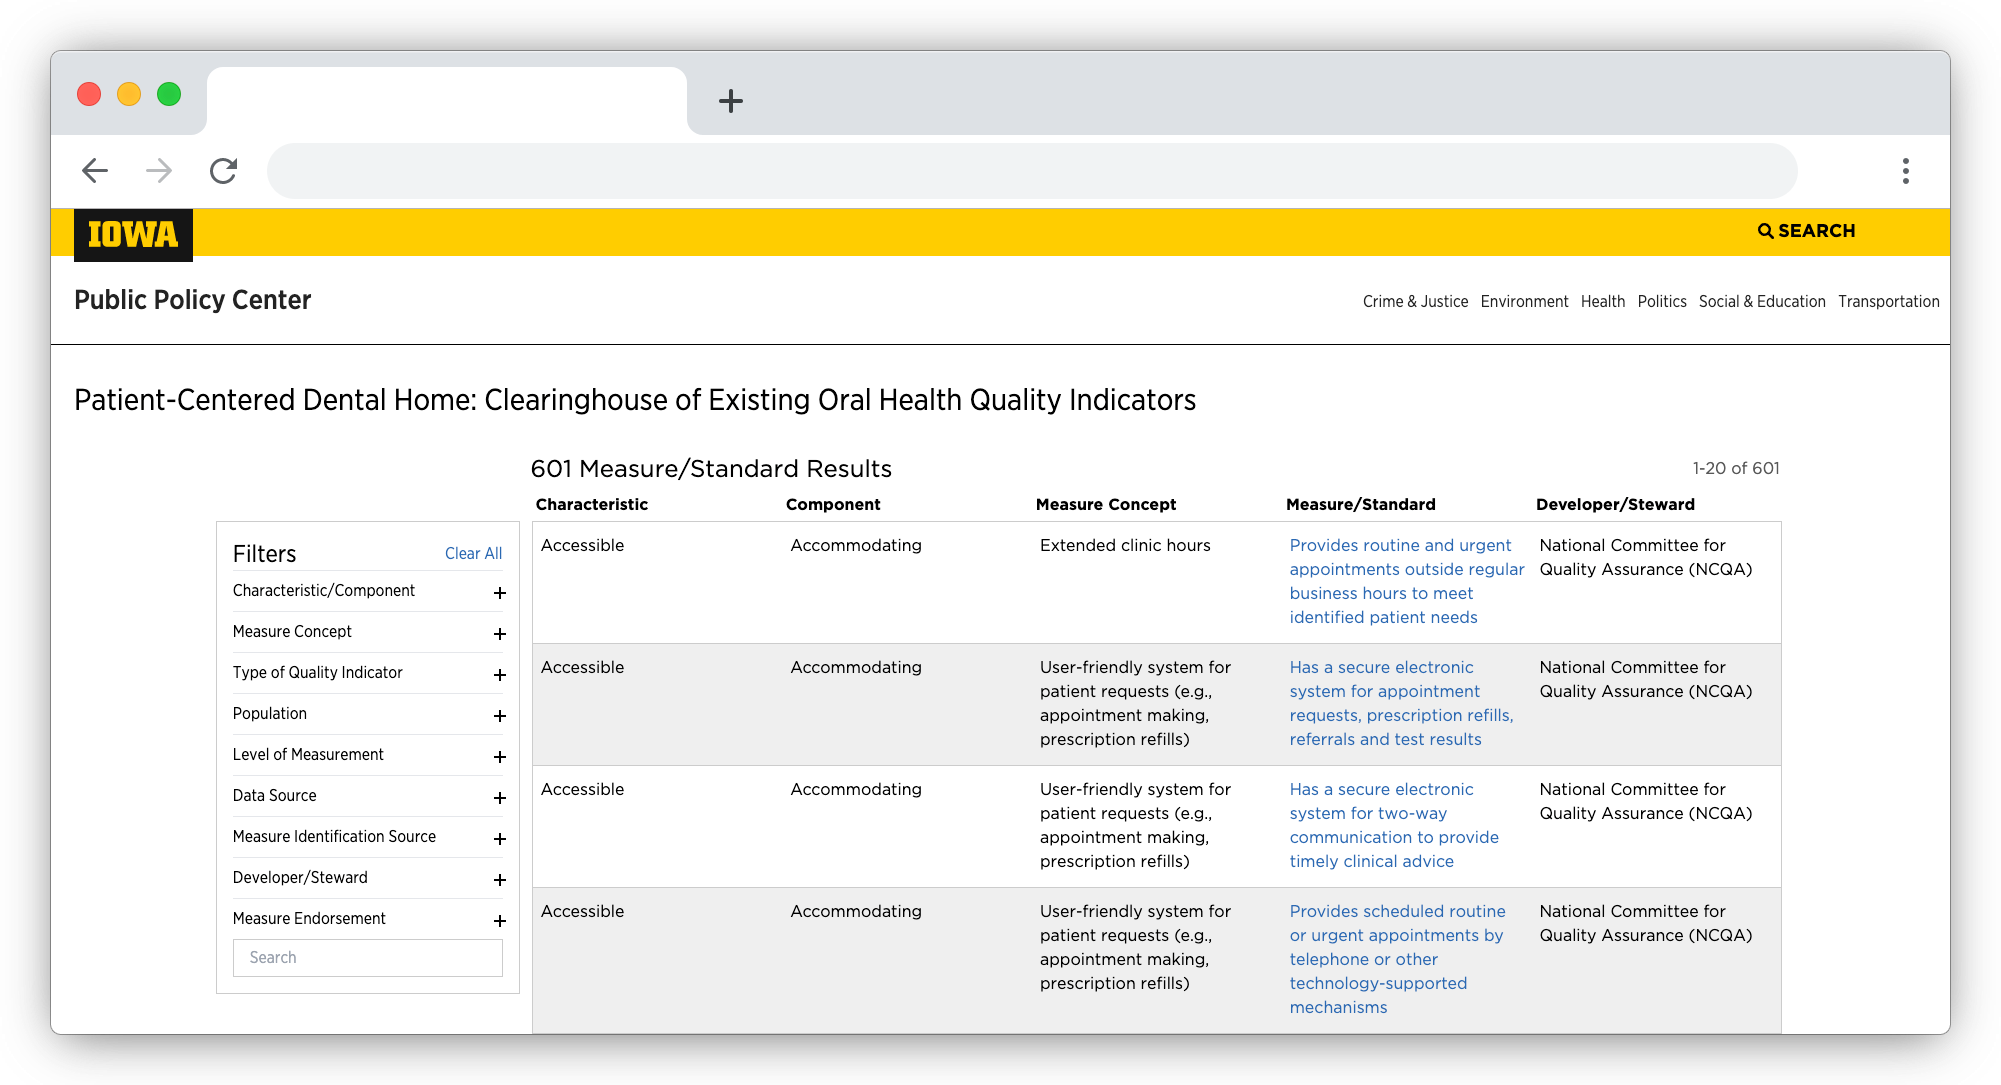Open the Health menu item
This screenshot has width=2001, height=1085.
(x=1603, y=302)
